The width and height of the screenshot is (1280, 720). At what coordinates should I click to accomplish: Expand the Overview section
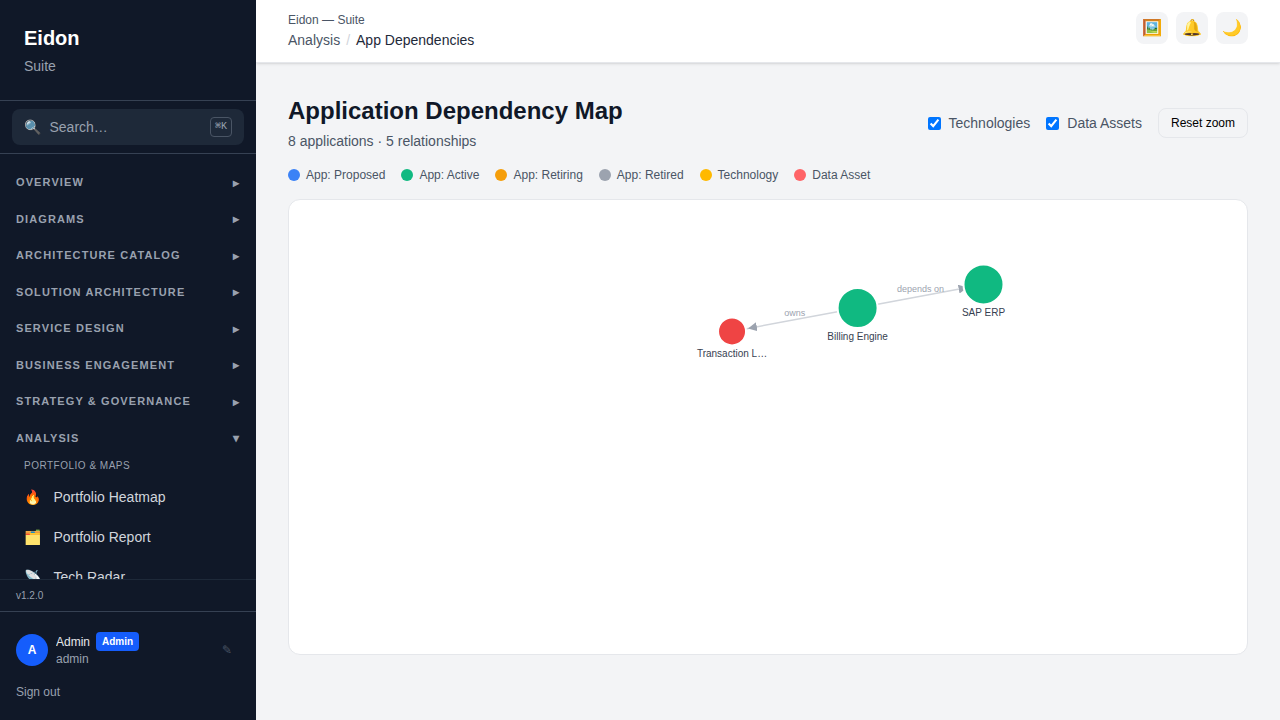pyautogui.click(x=128, y=182)
